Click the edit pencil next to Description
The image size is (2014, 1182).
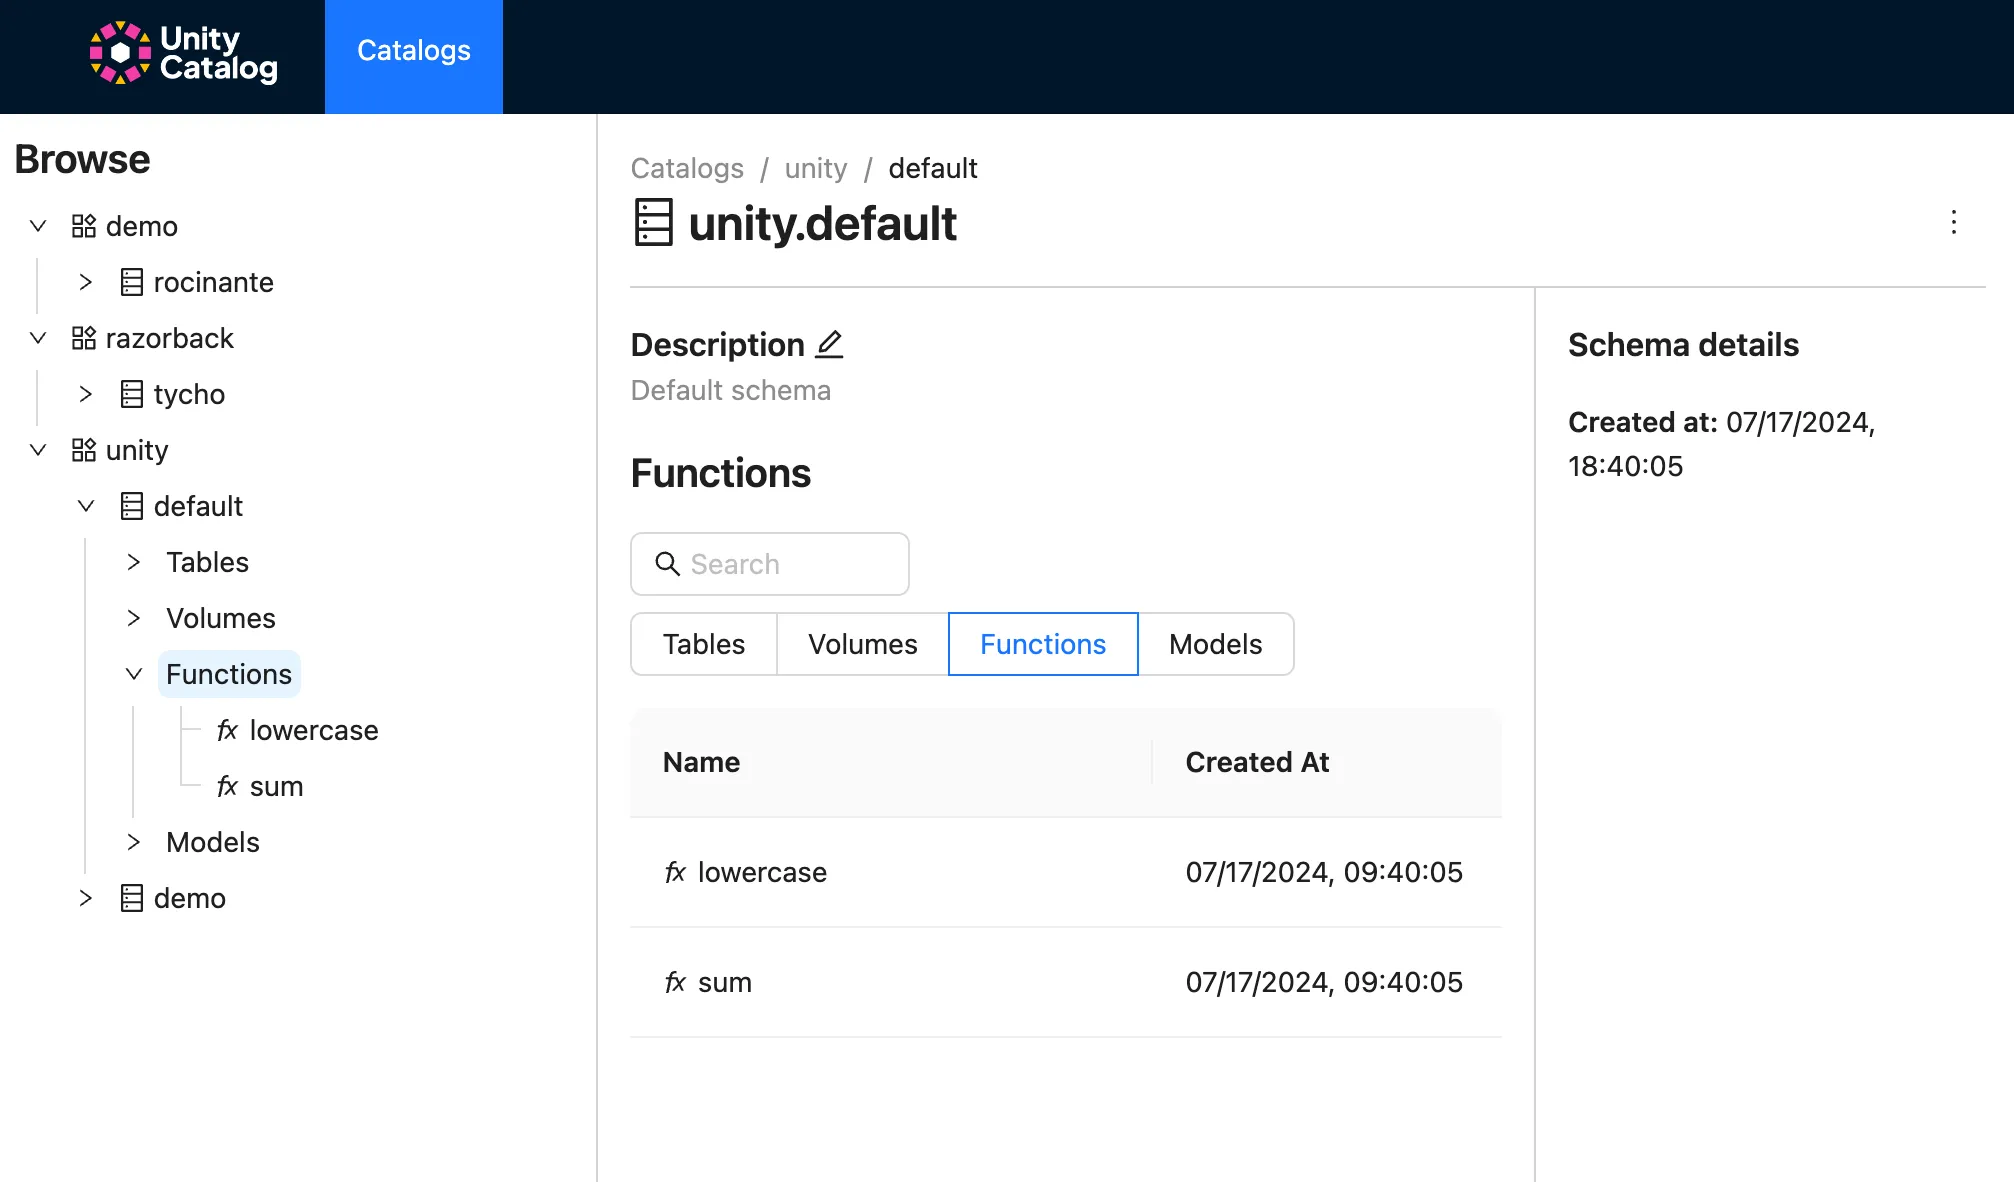[830, 344]
